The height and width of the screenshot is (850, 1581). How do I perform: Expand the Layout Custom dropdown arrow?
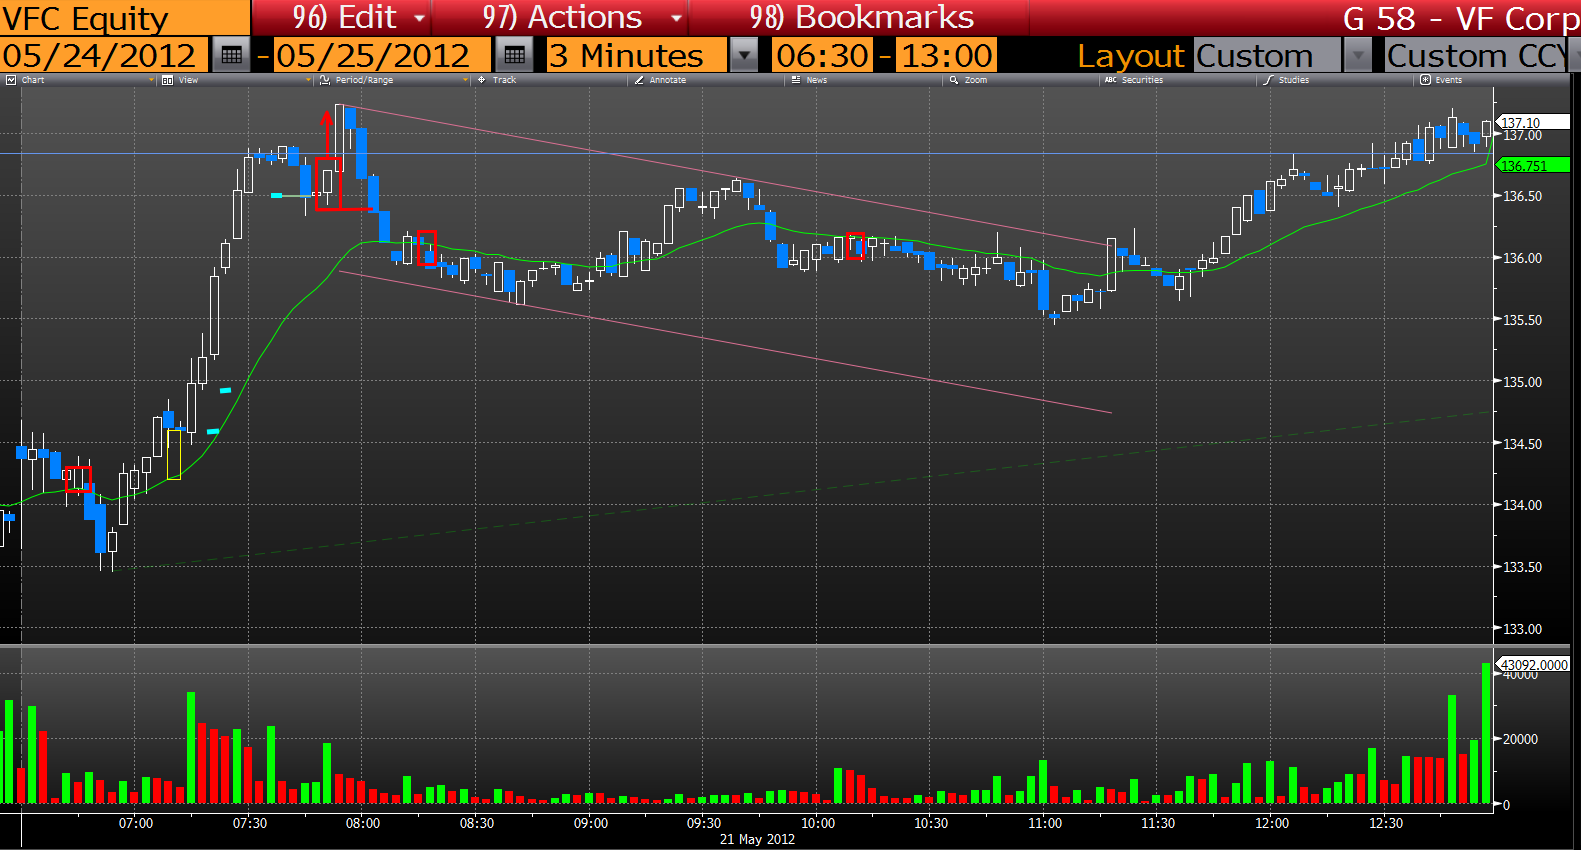[1358, 55]
